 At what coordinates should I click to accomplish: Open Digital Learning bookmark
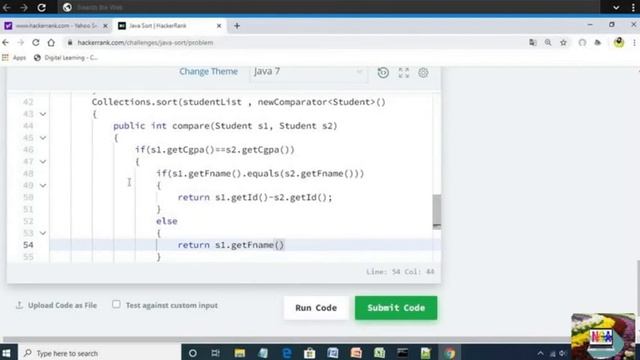66,58
